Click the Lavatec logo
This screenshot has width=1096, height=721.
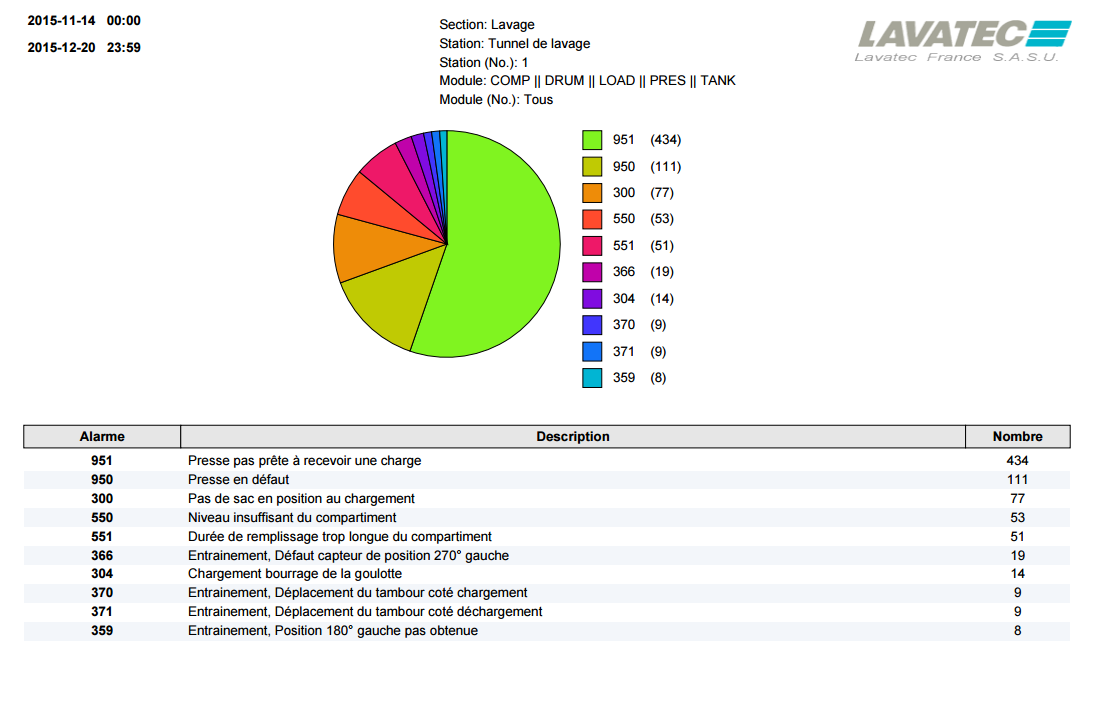click(957, 39)
